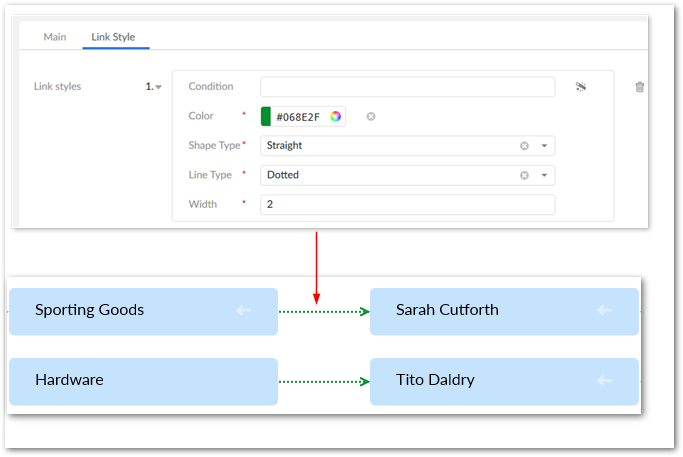The width and height of the screenshot is (683, 457).
Task: Clear the Shape Type selection
Action: (524, 146)
